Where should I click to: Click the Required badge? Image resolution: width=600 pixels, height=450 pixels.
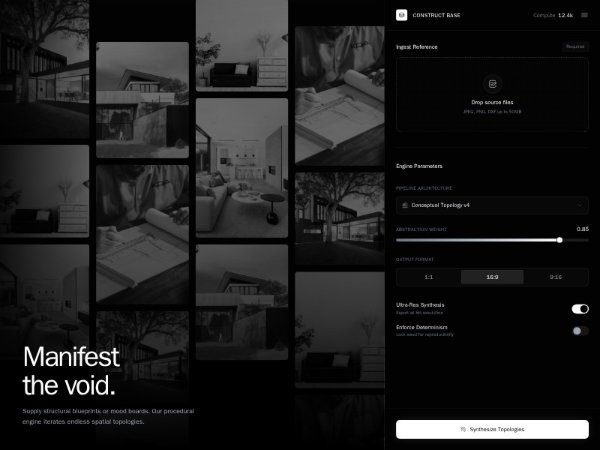click(575, 46)
